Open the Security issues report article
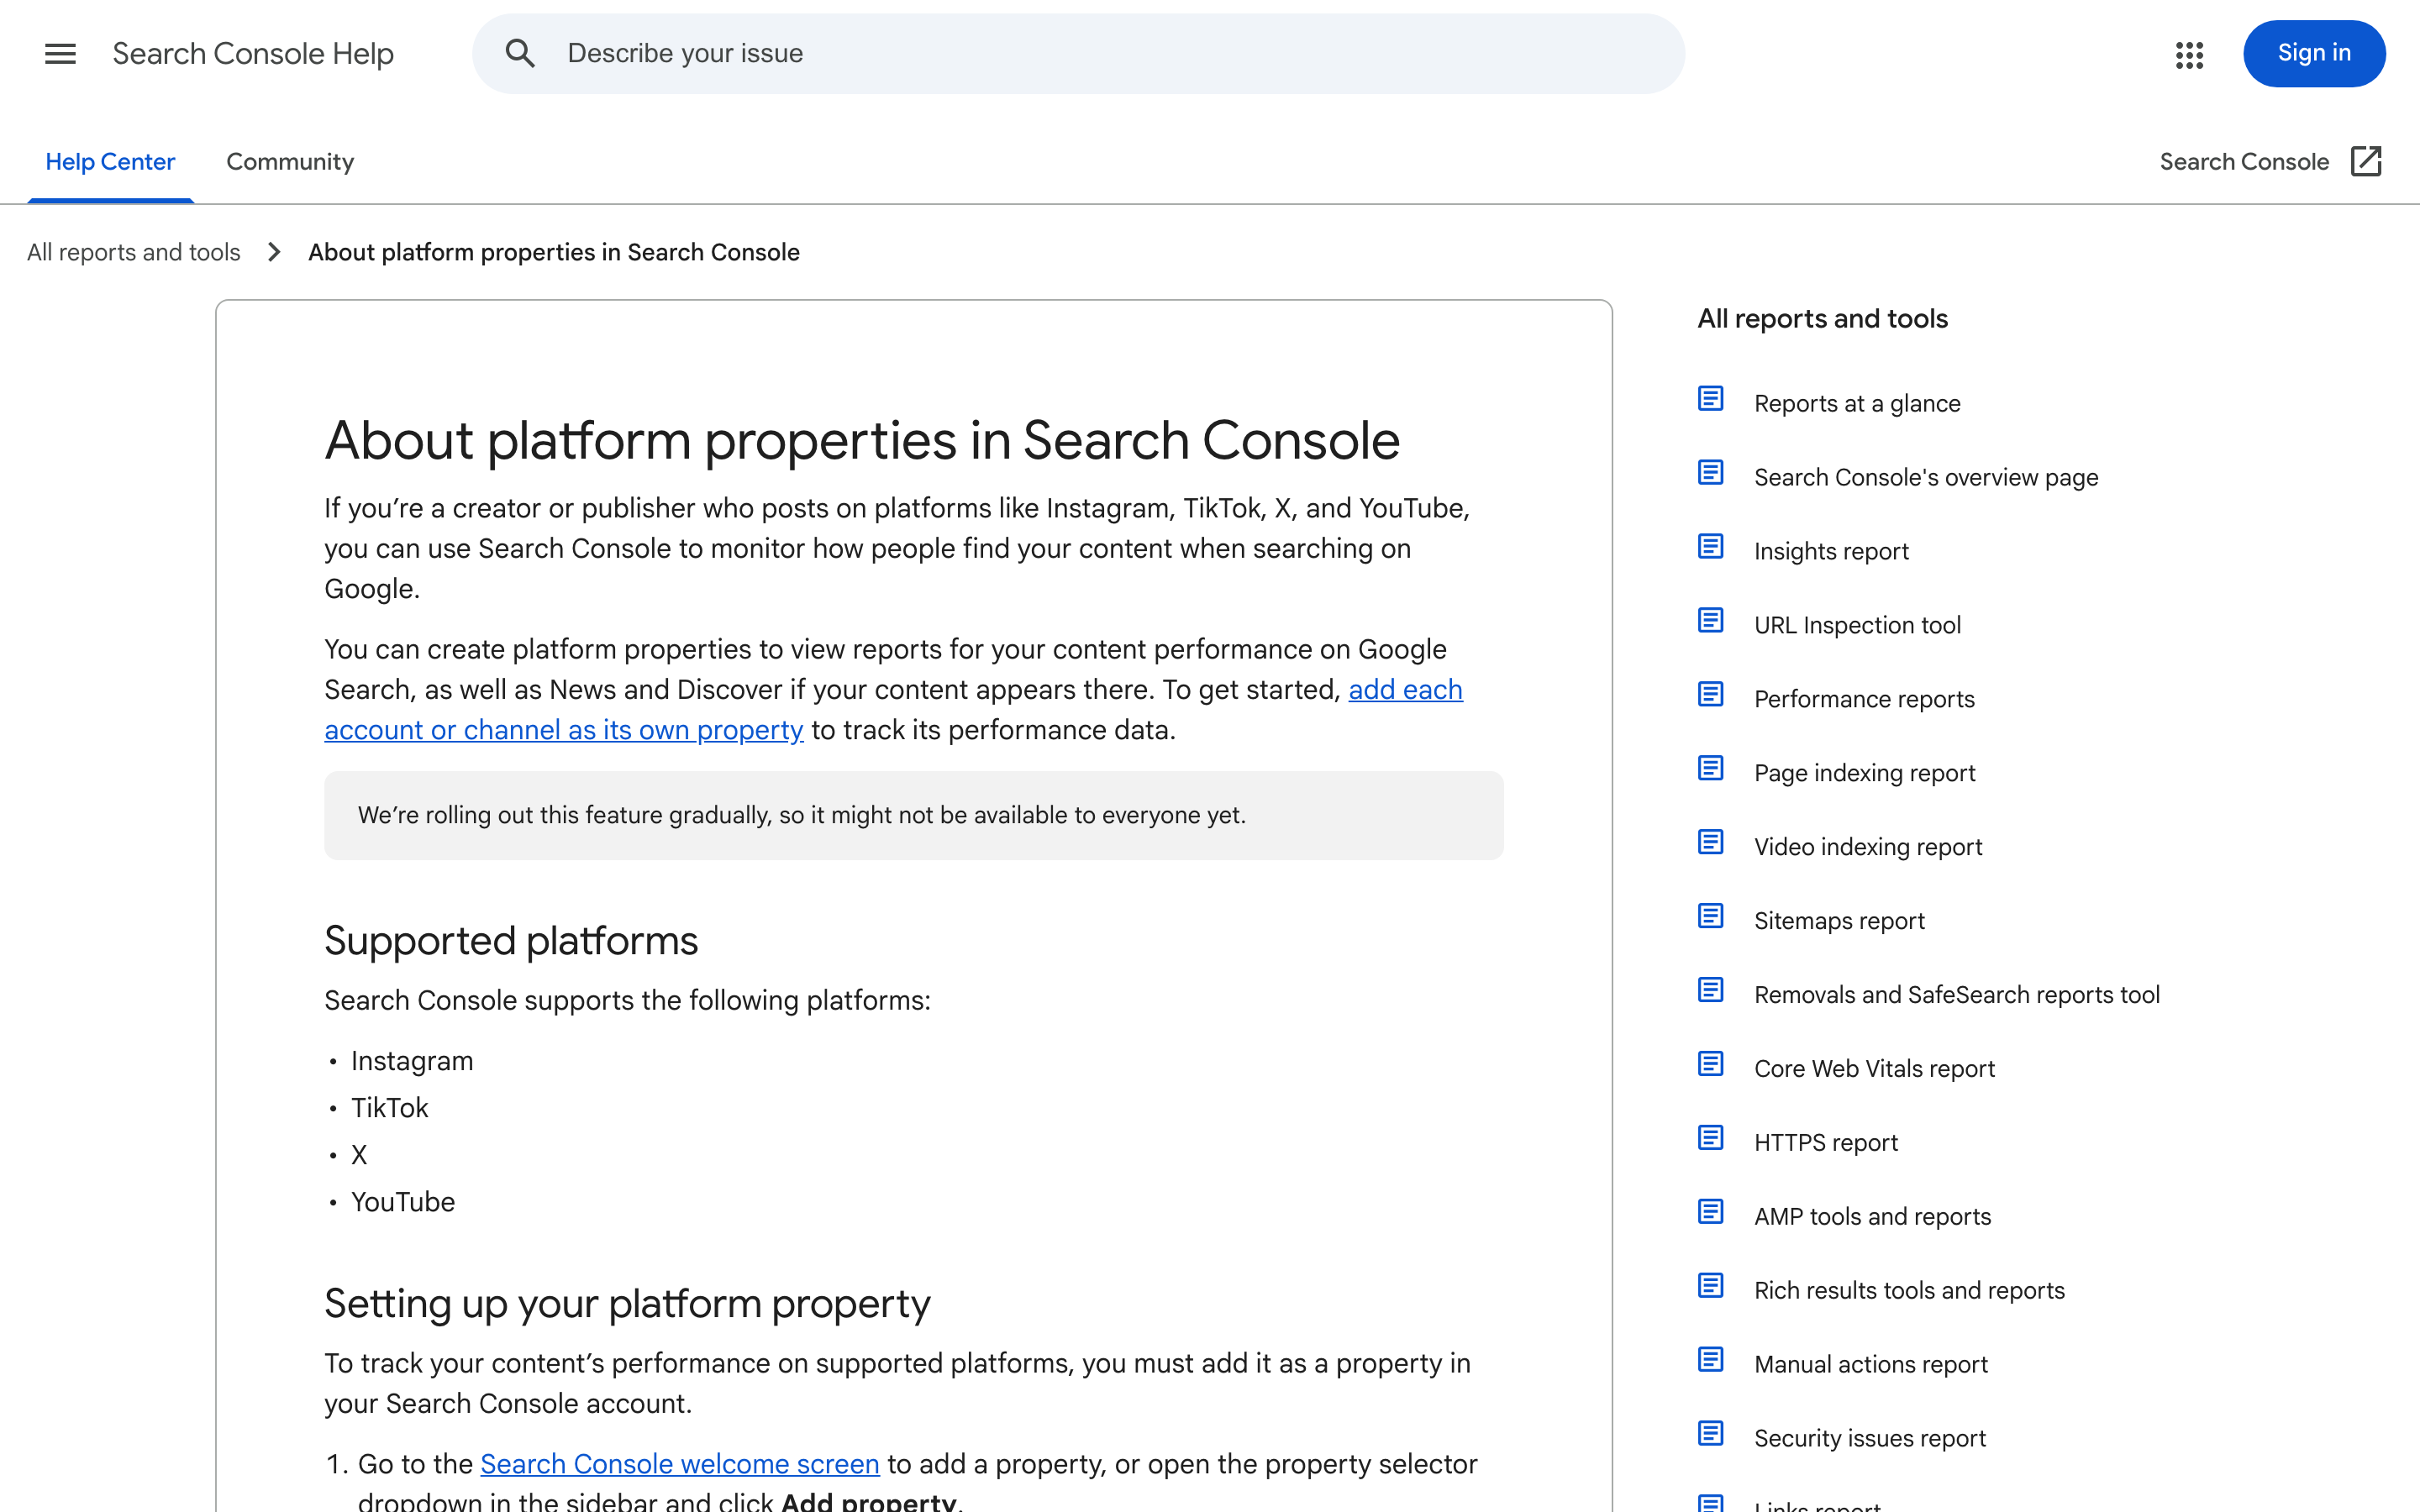This screenshot has height=1512, width=2420. [1870, 1439]
